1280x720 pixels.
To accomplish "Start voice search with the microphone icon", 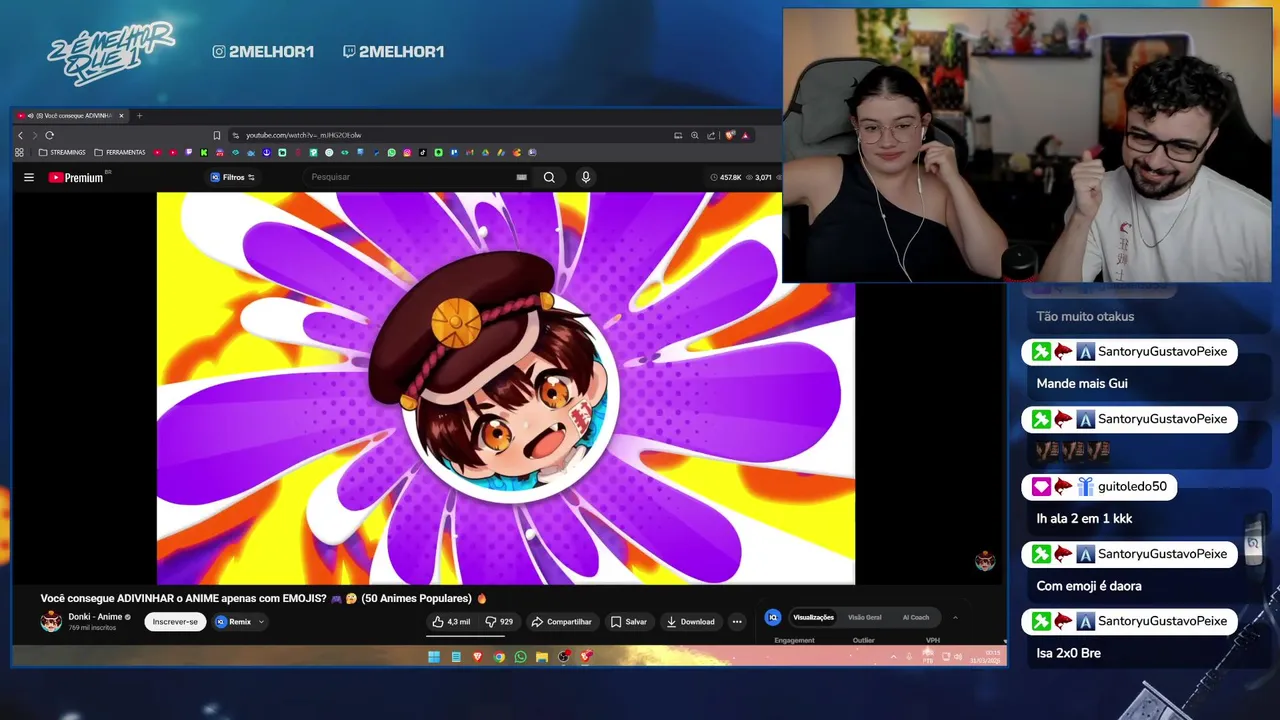I will (586, 177).
